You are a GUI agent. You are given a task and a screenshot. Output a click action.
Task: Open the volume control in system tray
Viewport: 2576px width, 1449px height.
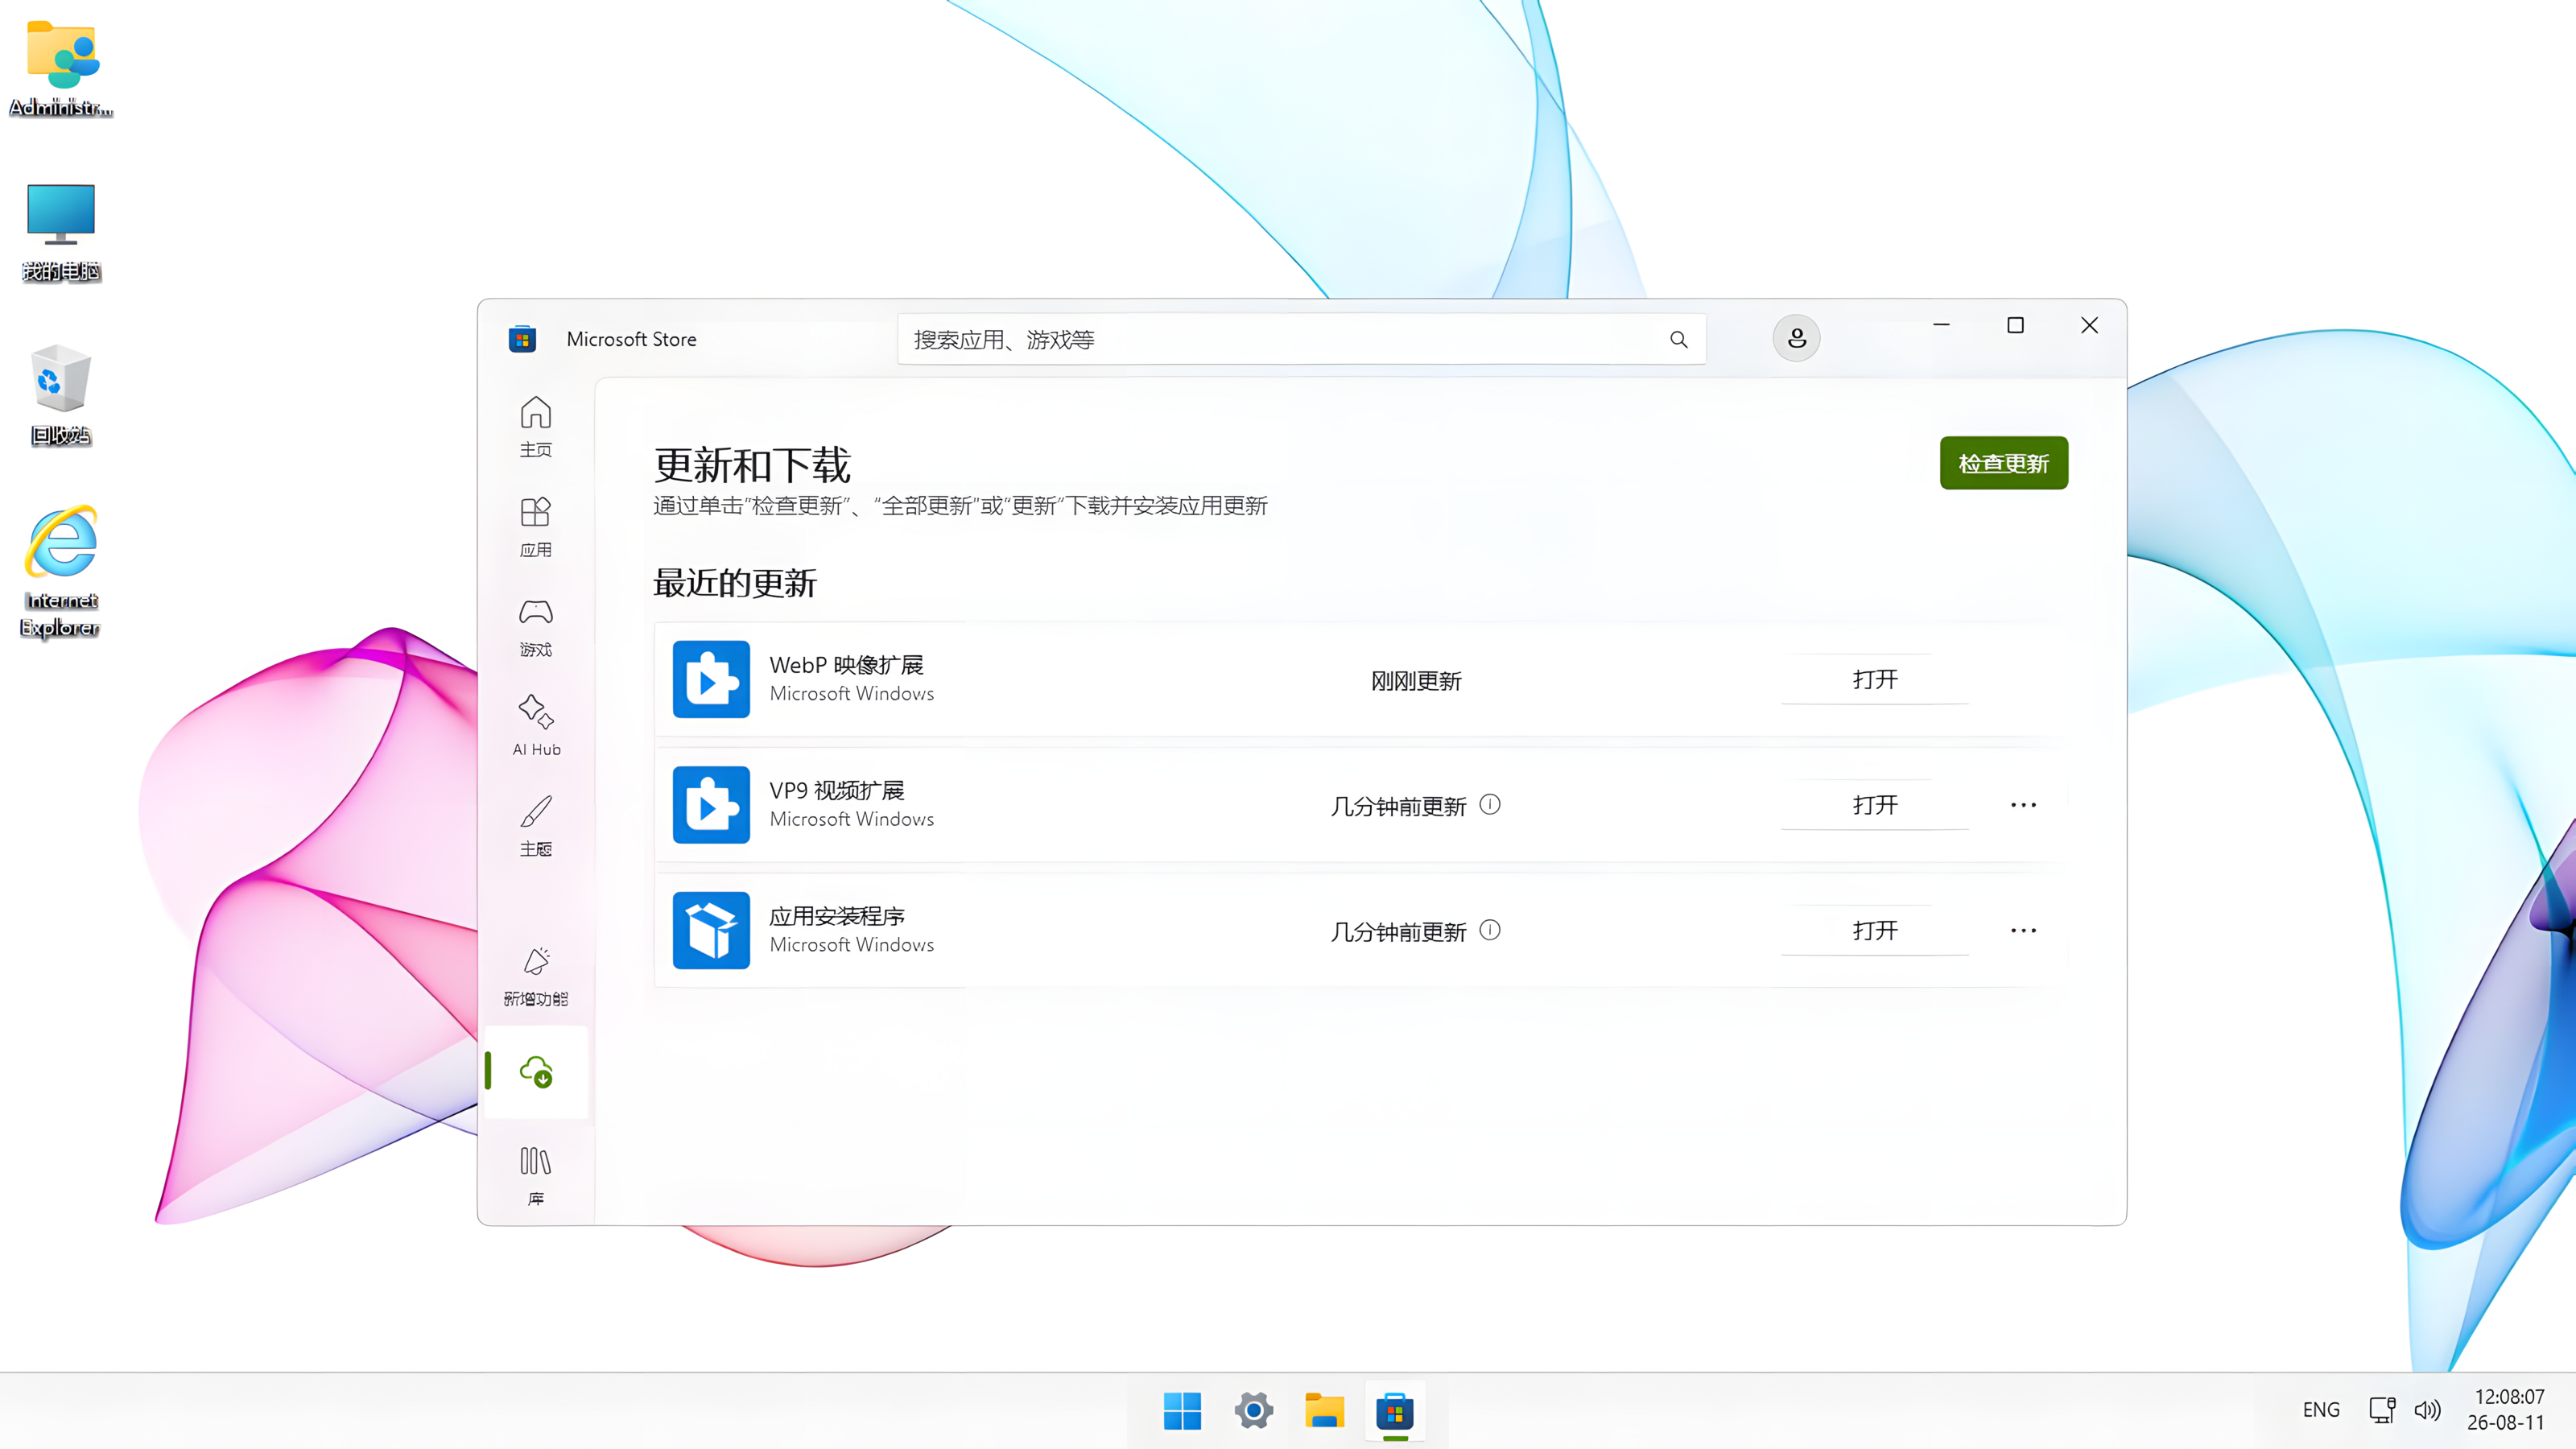tap(2427, 1410)
